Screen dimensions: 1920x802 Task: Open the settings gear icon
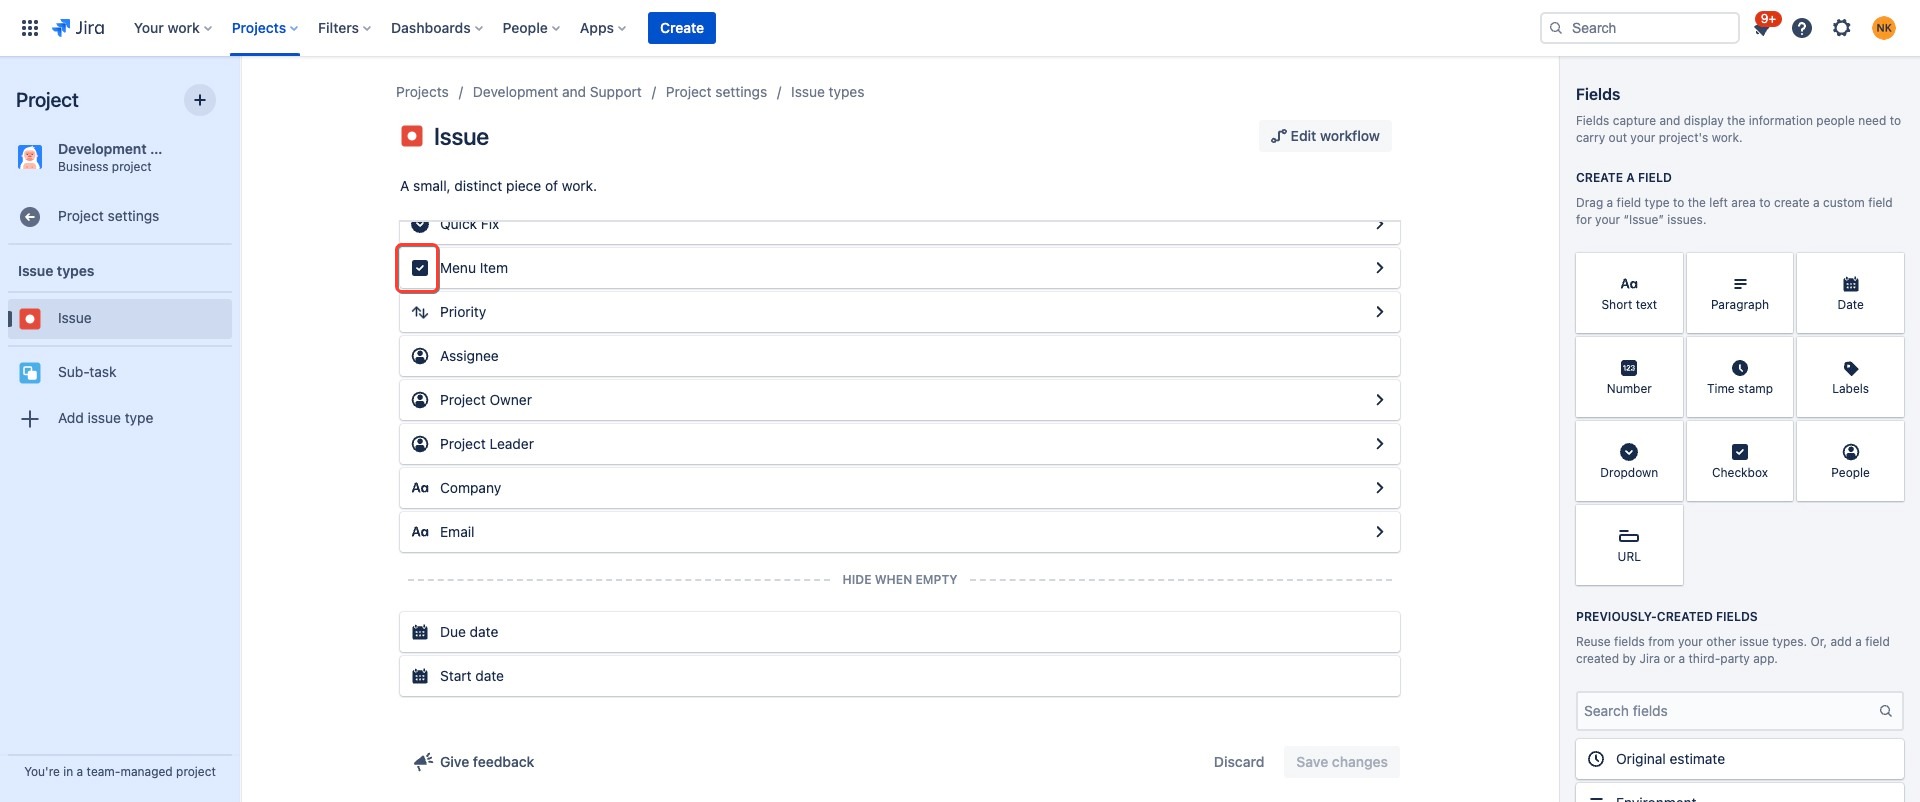[1842, 28]
